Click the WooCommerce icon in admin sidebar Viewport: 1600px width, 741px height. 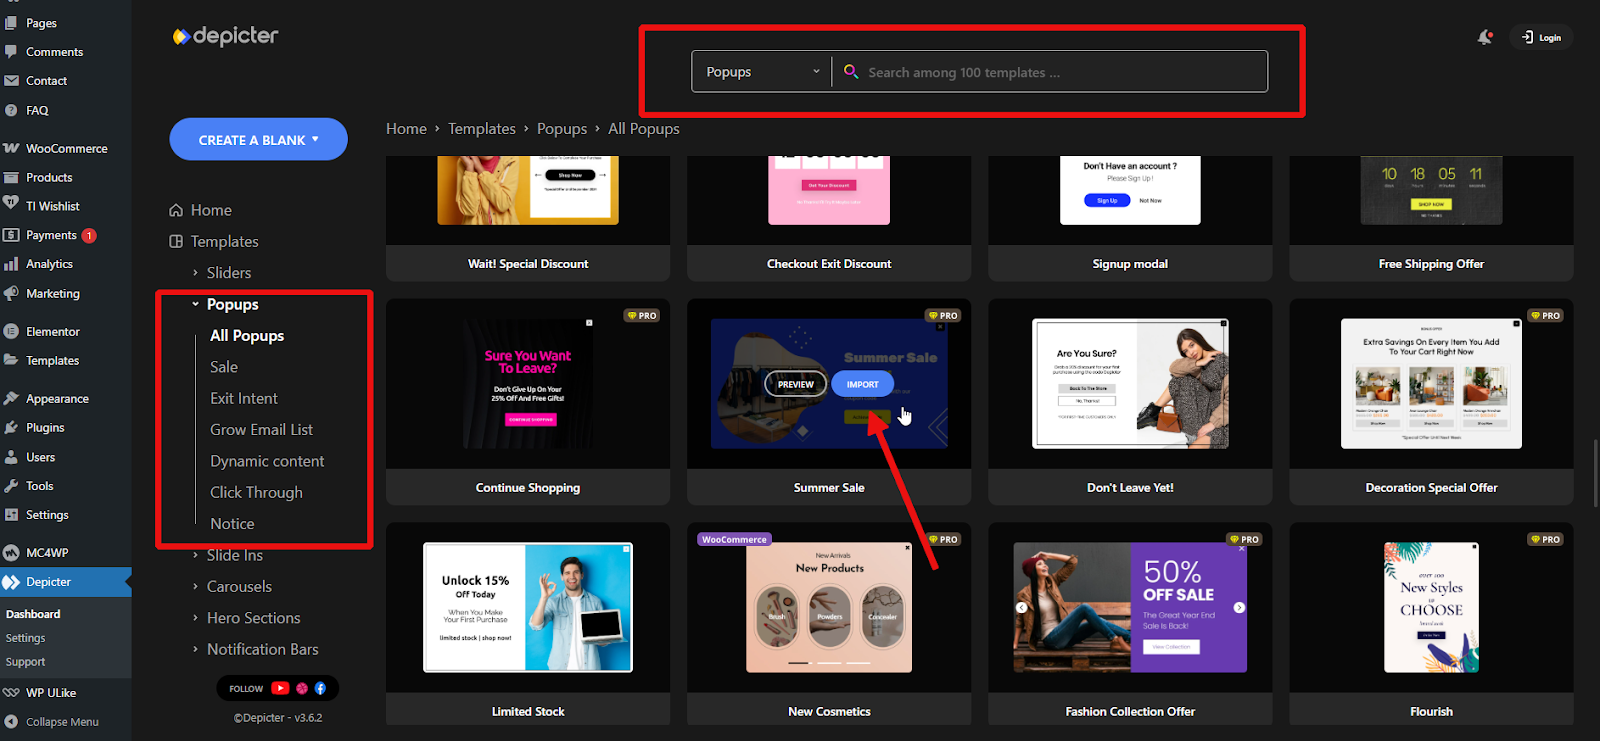click(11, 148)
